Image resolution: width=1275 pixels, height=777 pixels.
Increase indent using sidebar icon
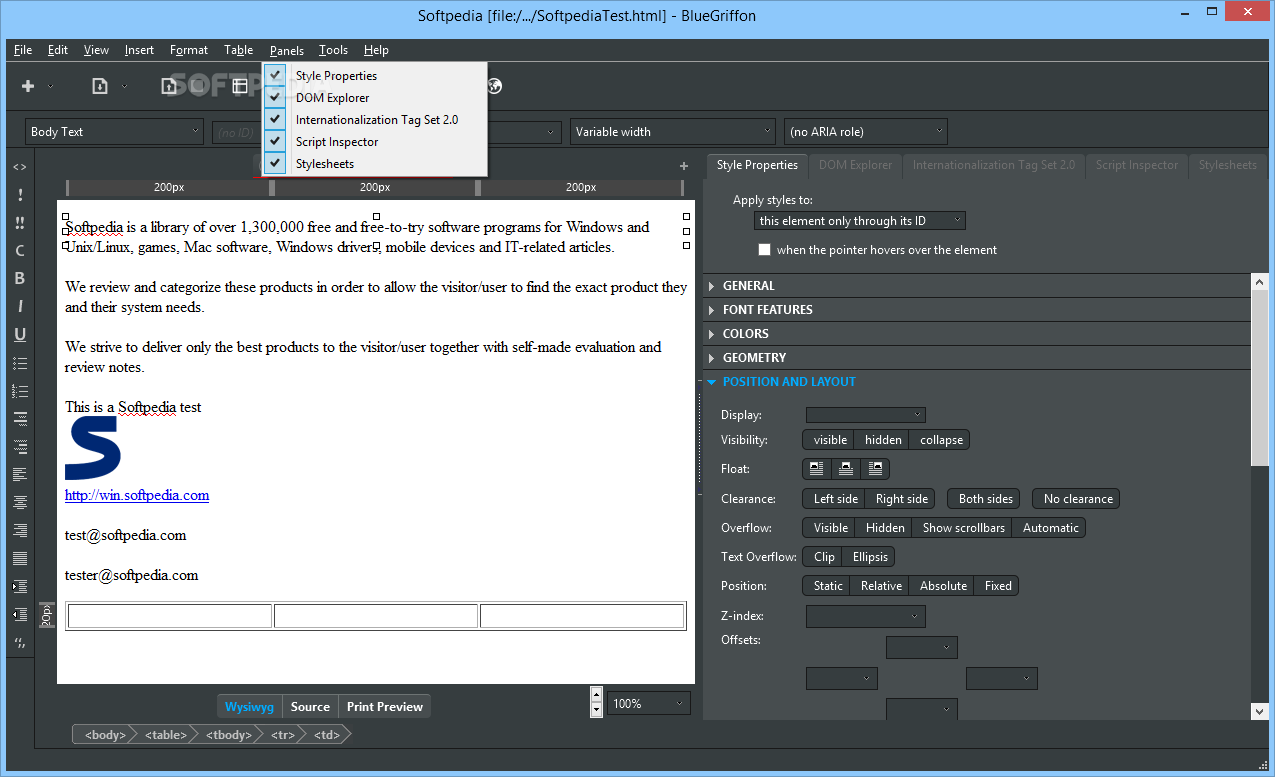click(20, 587)
